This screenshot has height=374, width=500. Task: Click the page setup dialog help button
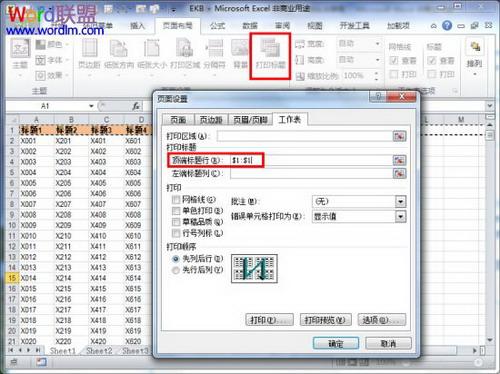coord(378,97)
